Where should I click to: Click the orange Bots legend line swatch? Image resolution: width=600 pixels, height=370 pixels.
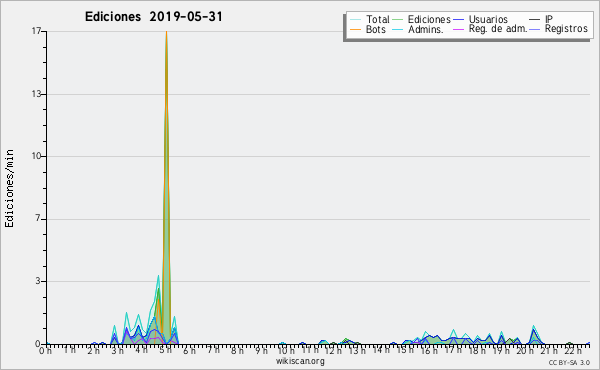point(356,29)
